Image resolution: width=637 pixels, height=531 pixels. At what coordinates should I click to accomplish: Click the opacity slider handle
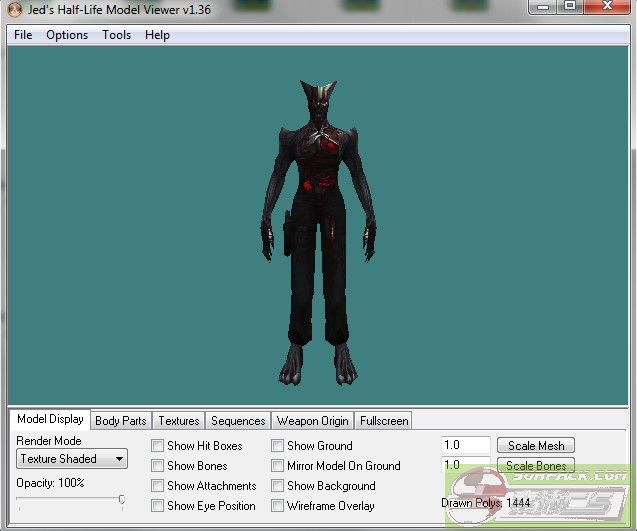point(121,499)
